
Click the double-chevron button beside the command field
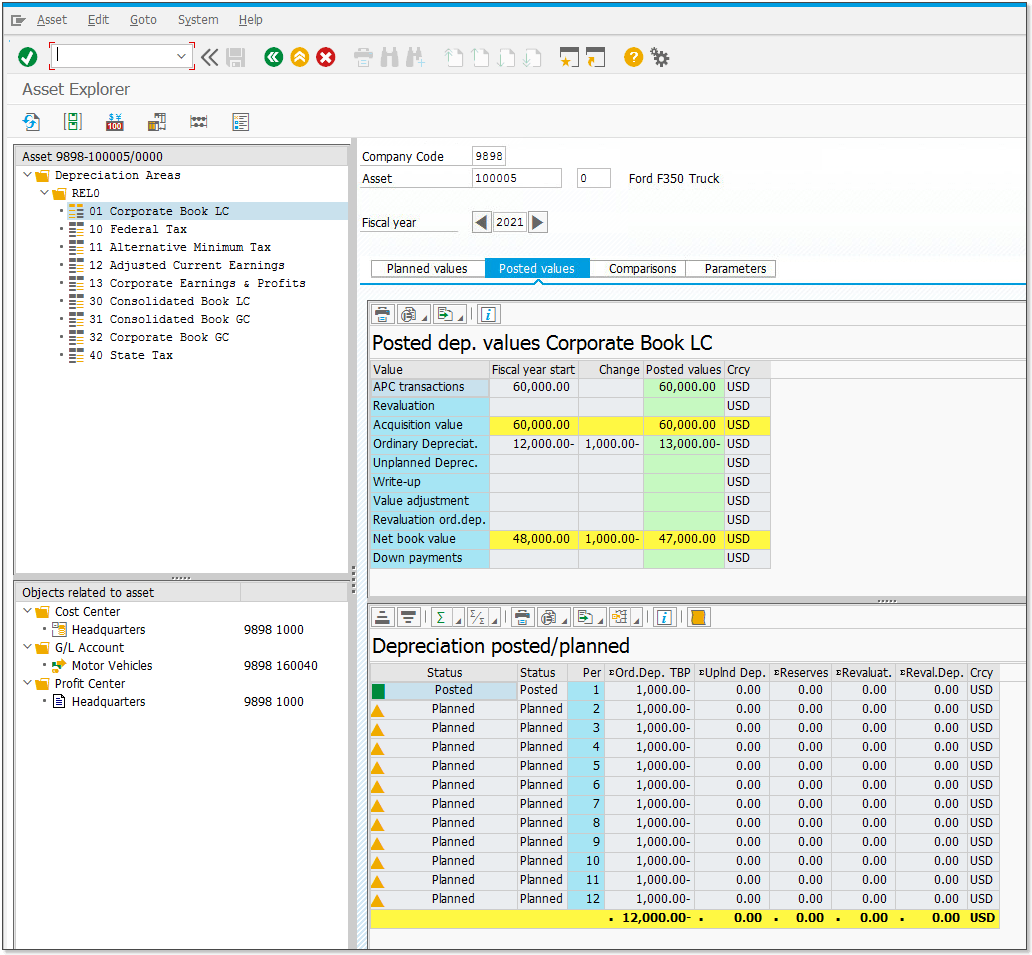coord(209,57)
